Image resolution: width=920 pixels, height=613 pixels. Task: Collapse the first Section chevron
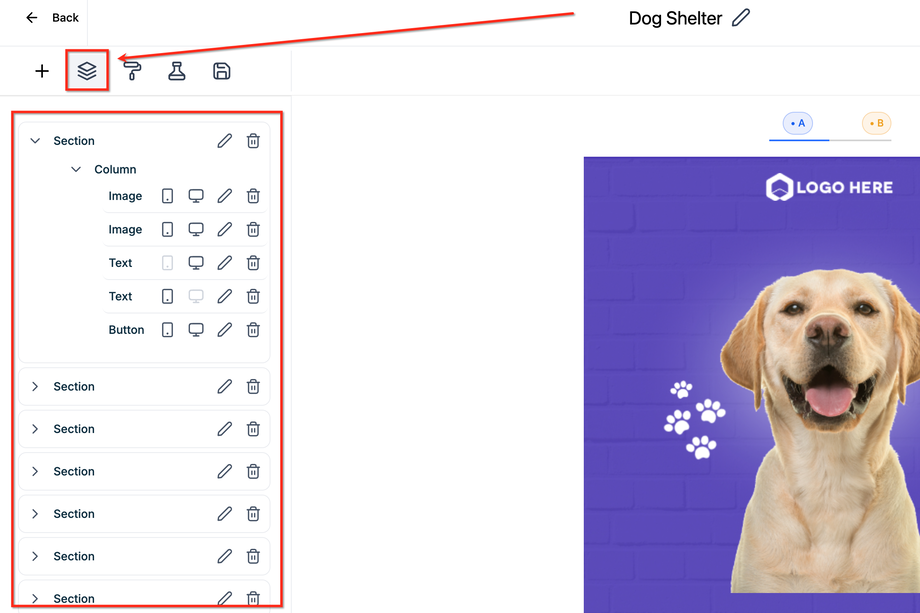(x=35, y=141)
